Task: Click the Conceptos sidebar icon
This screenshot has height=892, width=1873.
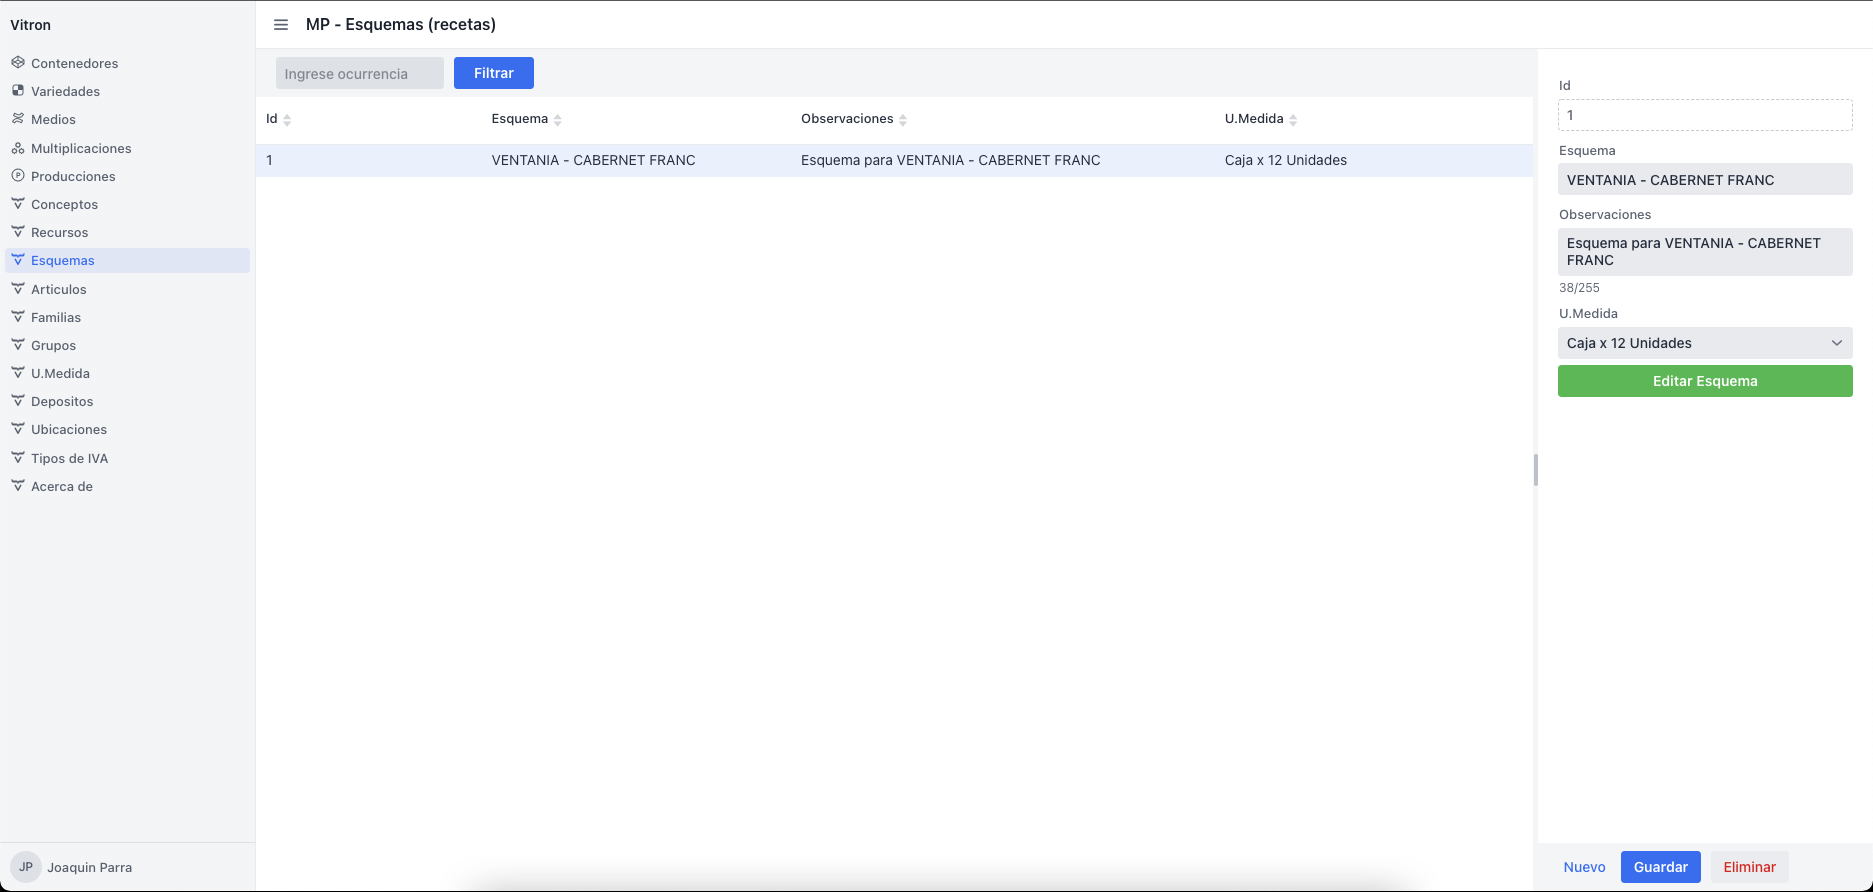Action: click(18, 203)
